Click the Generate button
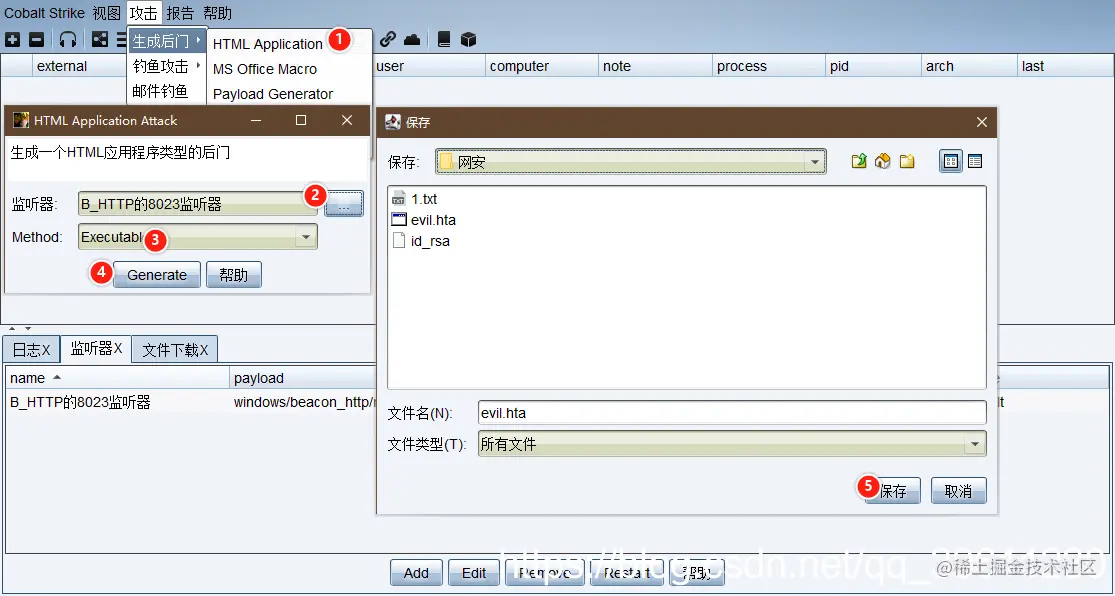 pyautogui.click(x=156, y=274)
